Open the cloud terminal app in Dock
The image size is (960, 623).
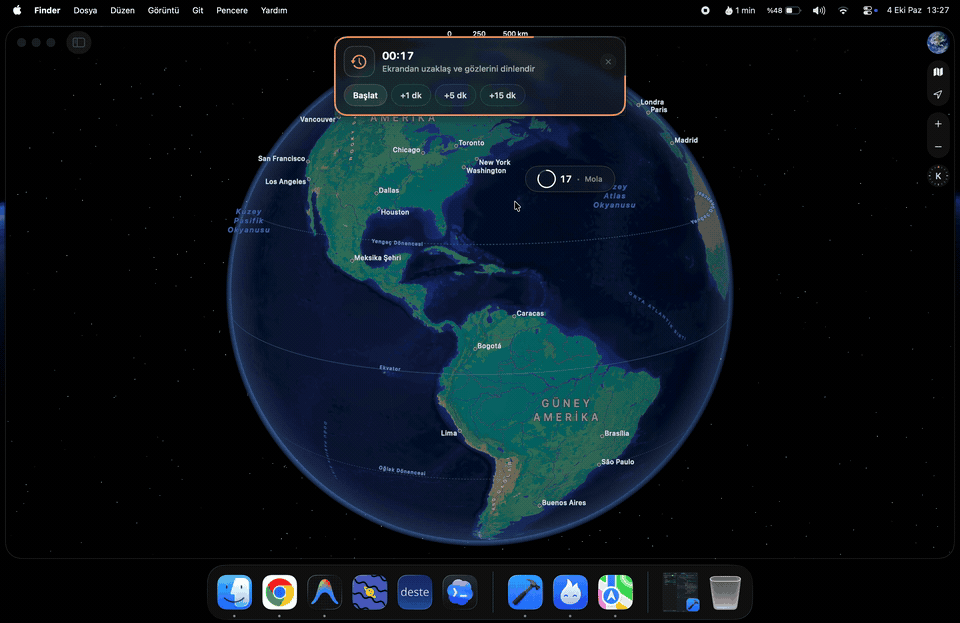coord(460,592)
